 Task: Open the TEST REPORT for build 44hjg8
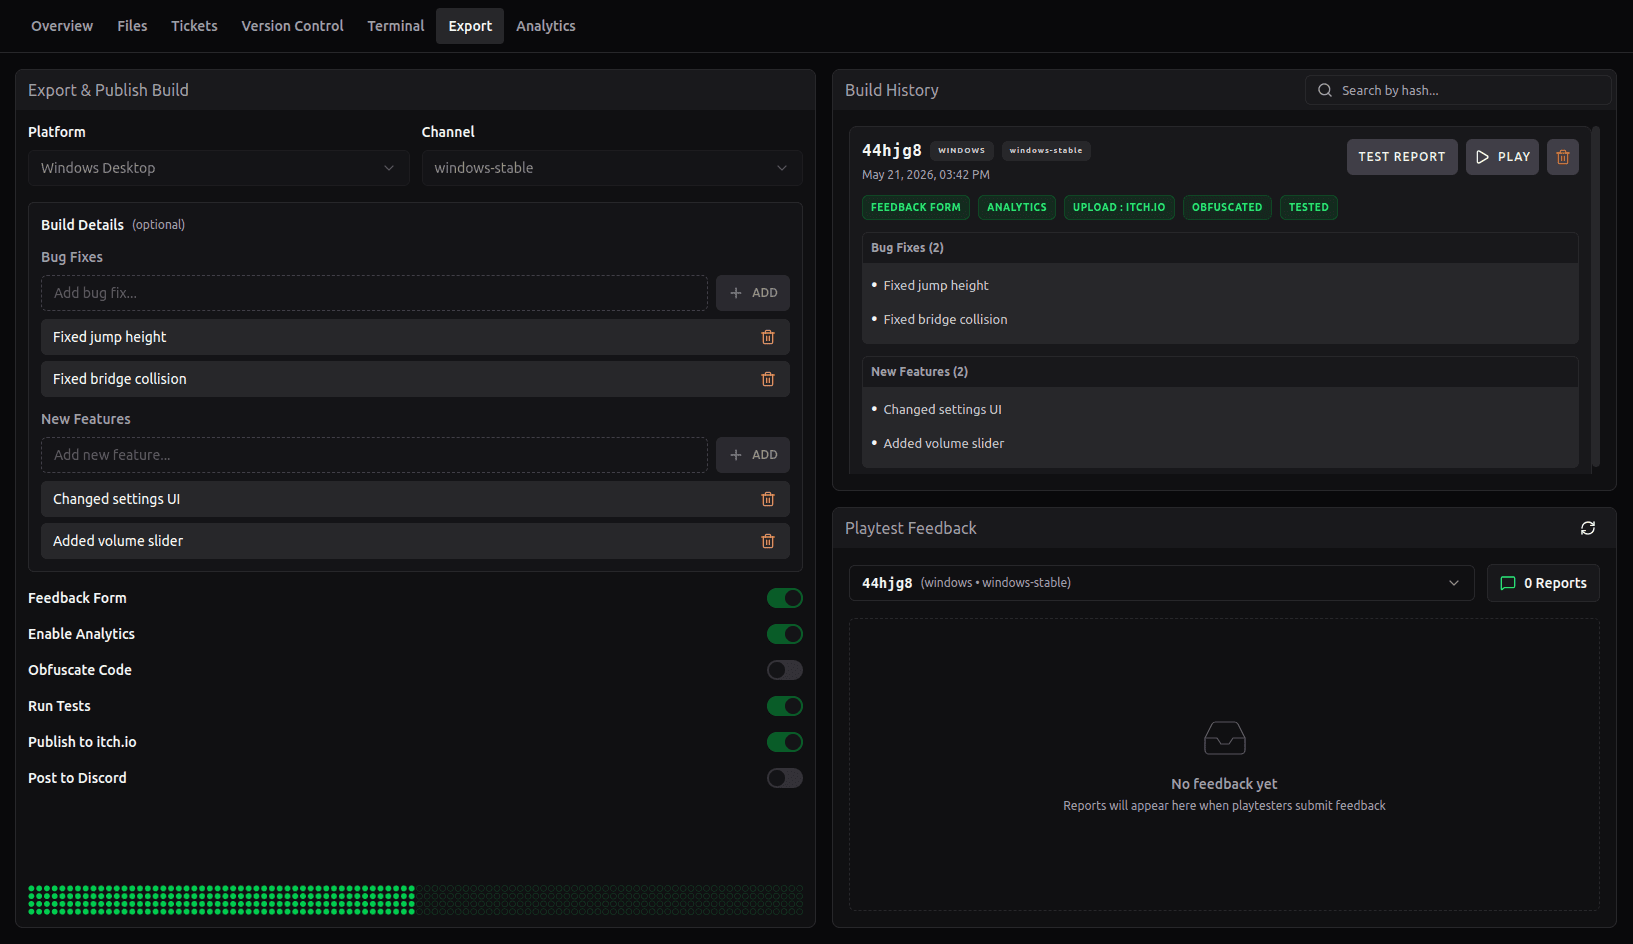point(1401,157)
